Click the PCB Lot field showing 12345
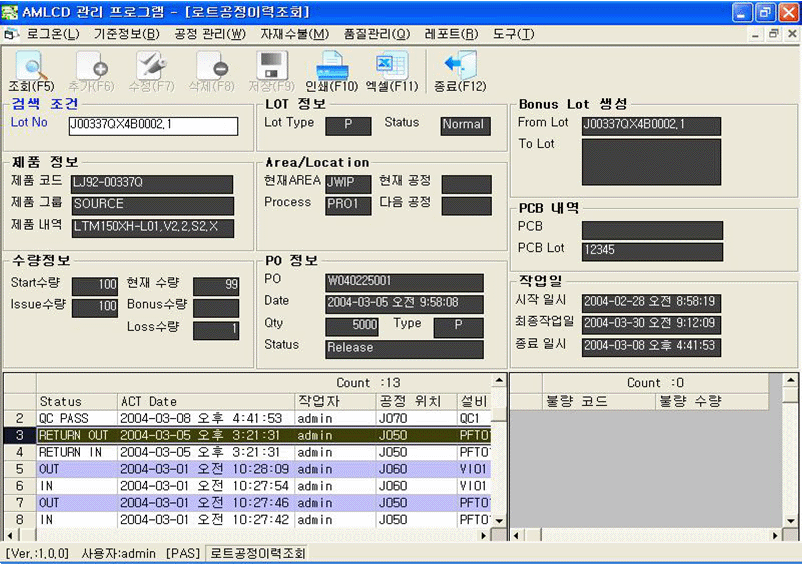Viewport: 803px width, 564px height. click(x=652, y=252)
